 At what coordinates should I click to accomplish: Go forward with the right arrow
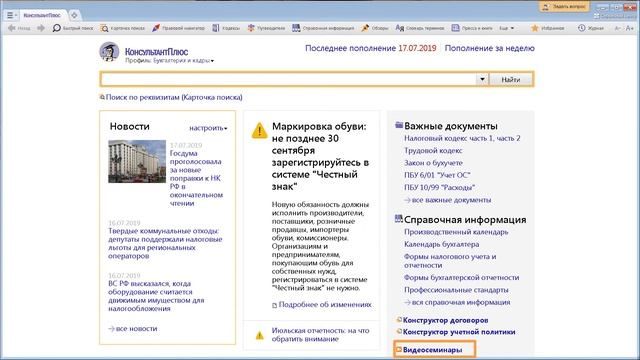point(41,28)
